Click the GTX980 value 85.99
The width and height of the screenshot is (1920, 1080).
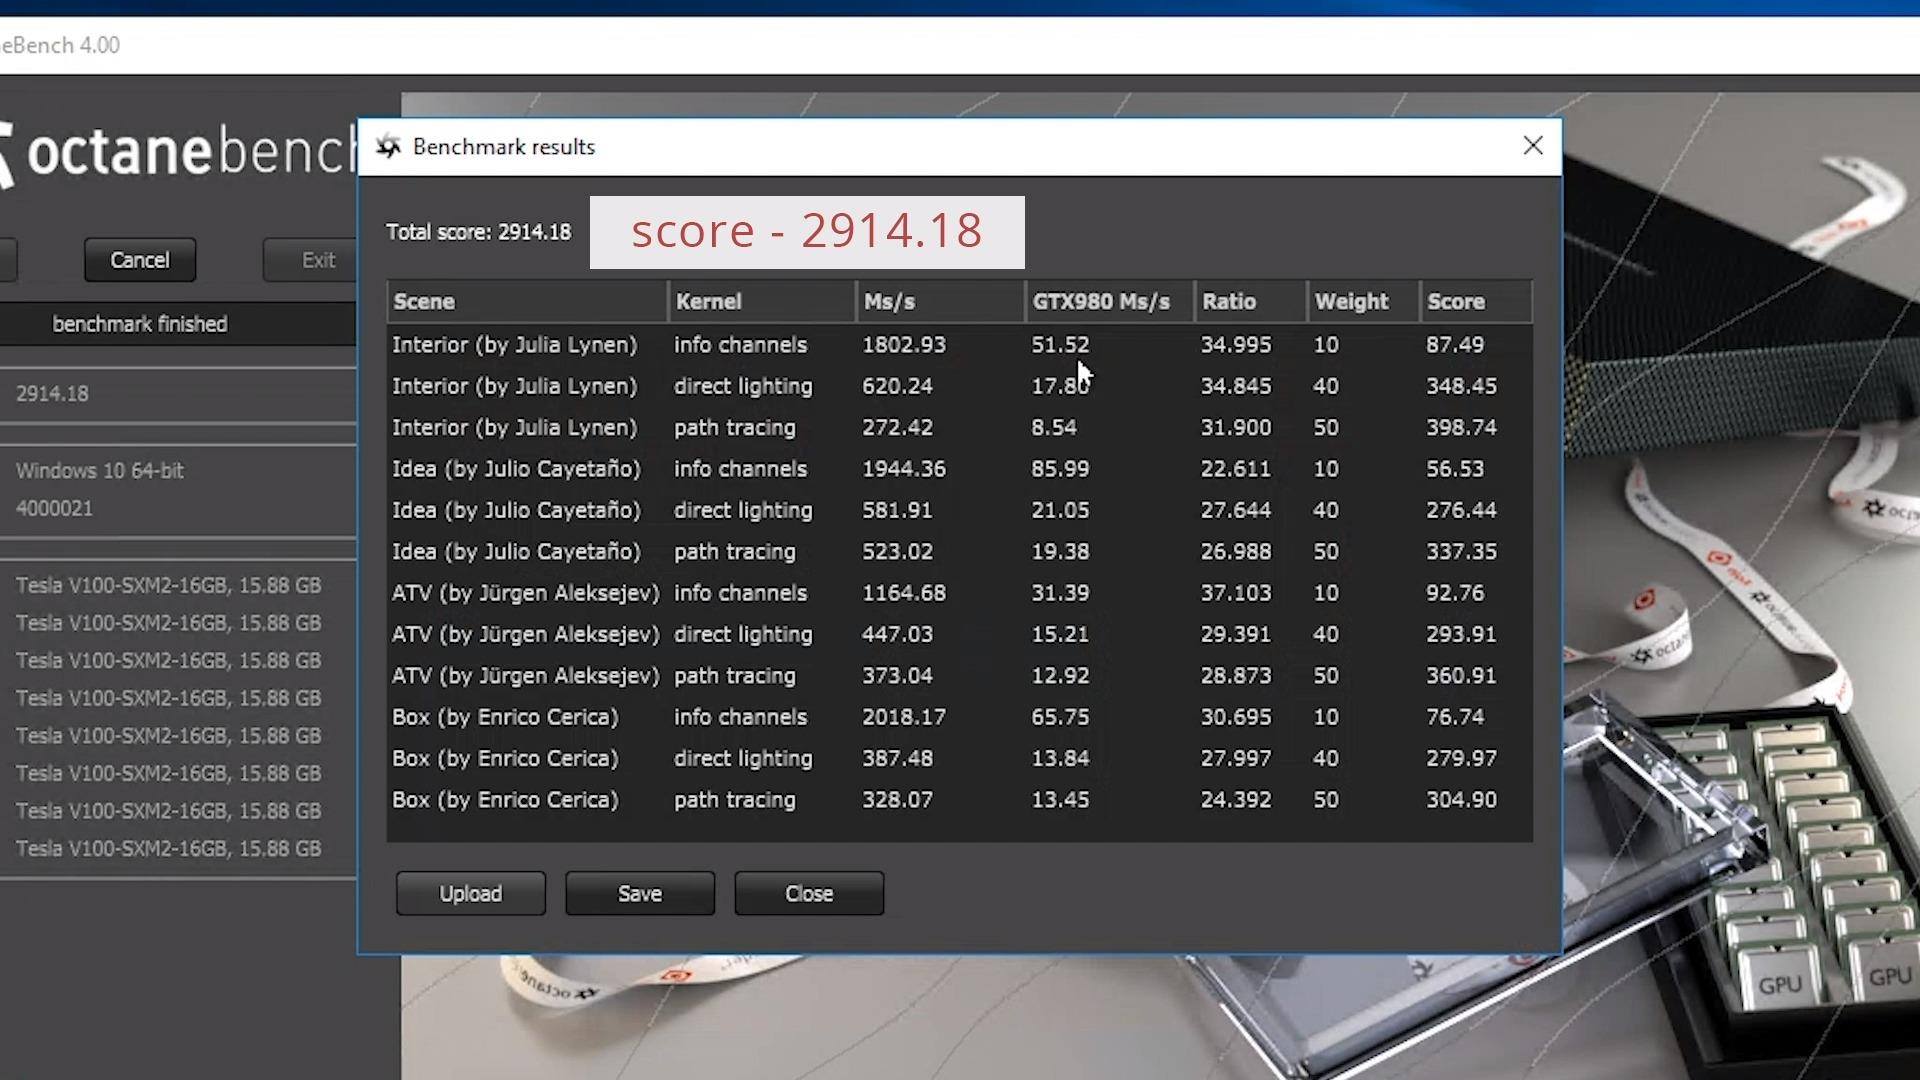point(1060,469)
